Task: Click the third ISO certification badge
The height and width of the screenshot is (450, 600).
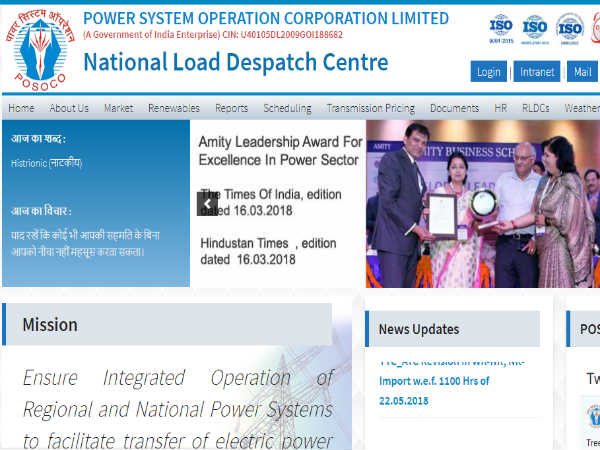Action: pyautogui.click(x=569, y=28)
